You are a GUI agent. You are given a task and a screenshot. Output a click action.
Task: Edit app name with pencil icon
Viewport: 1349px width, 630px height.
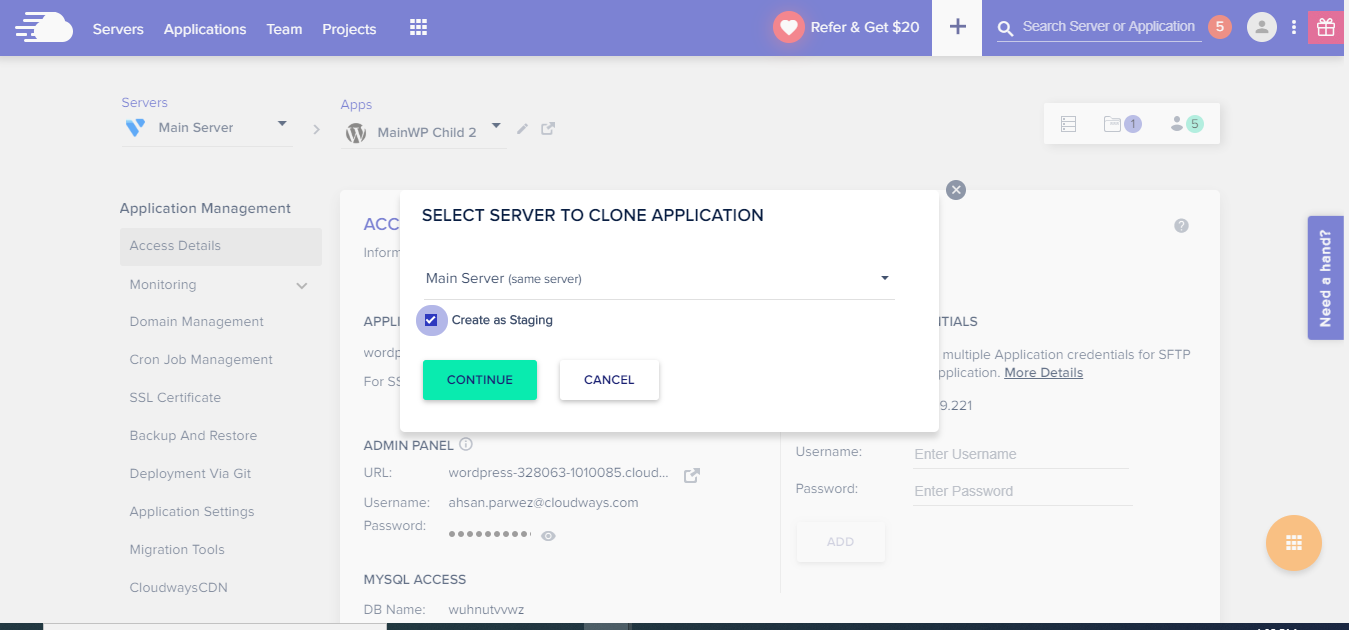[522, 129]
